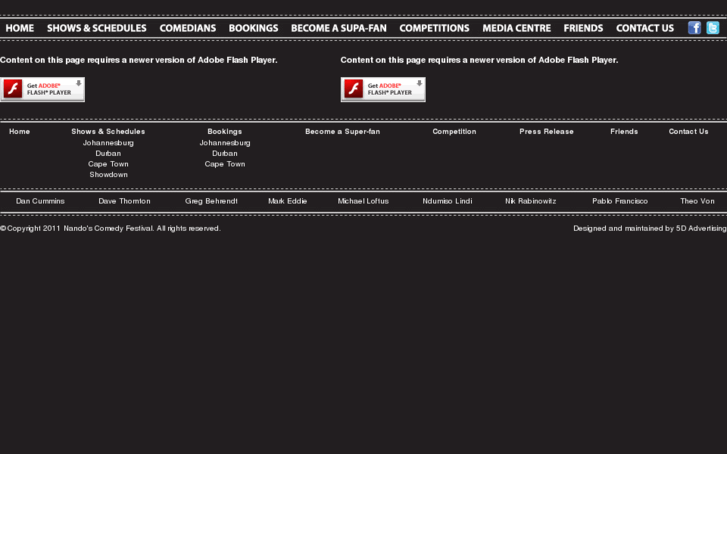Viewport: 727px width, 545px height.
Task: Click the Copyright 2011 Nando's Comedy Festival text
Action: pos(110,229)
